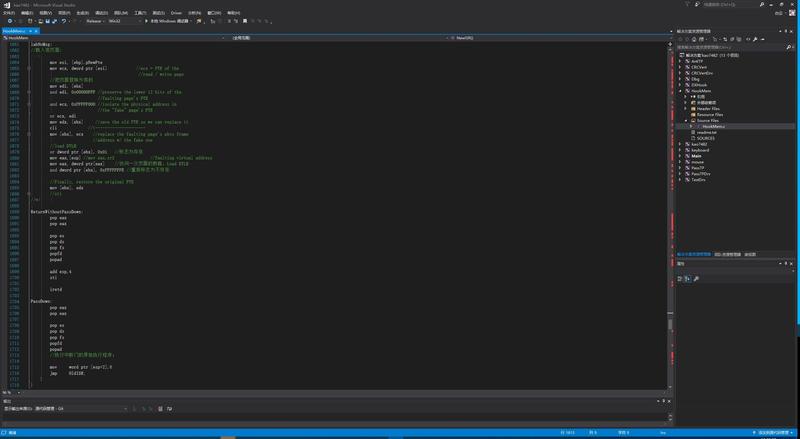This screenshot has height=439, width=800.
Task: Click the find-in-files toolbar icon
Action: click(x=199, y=21)
